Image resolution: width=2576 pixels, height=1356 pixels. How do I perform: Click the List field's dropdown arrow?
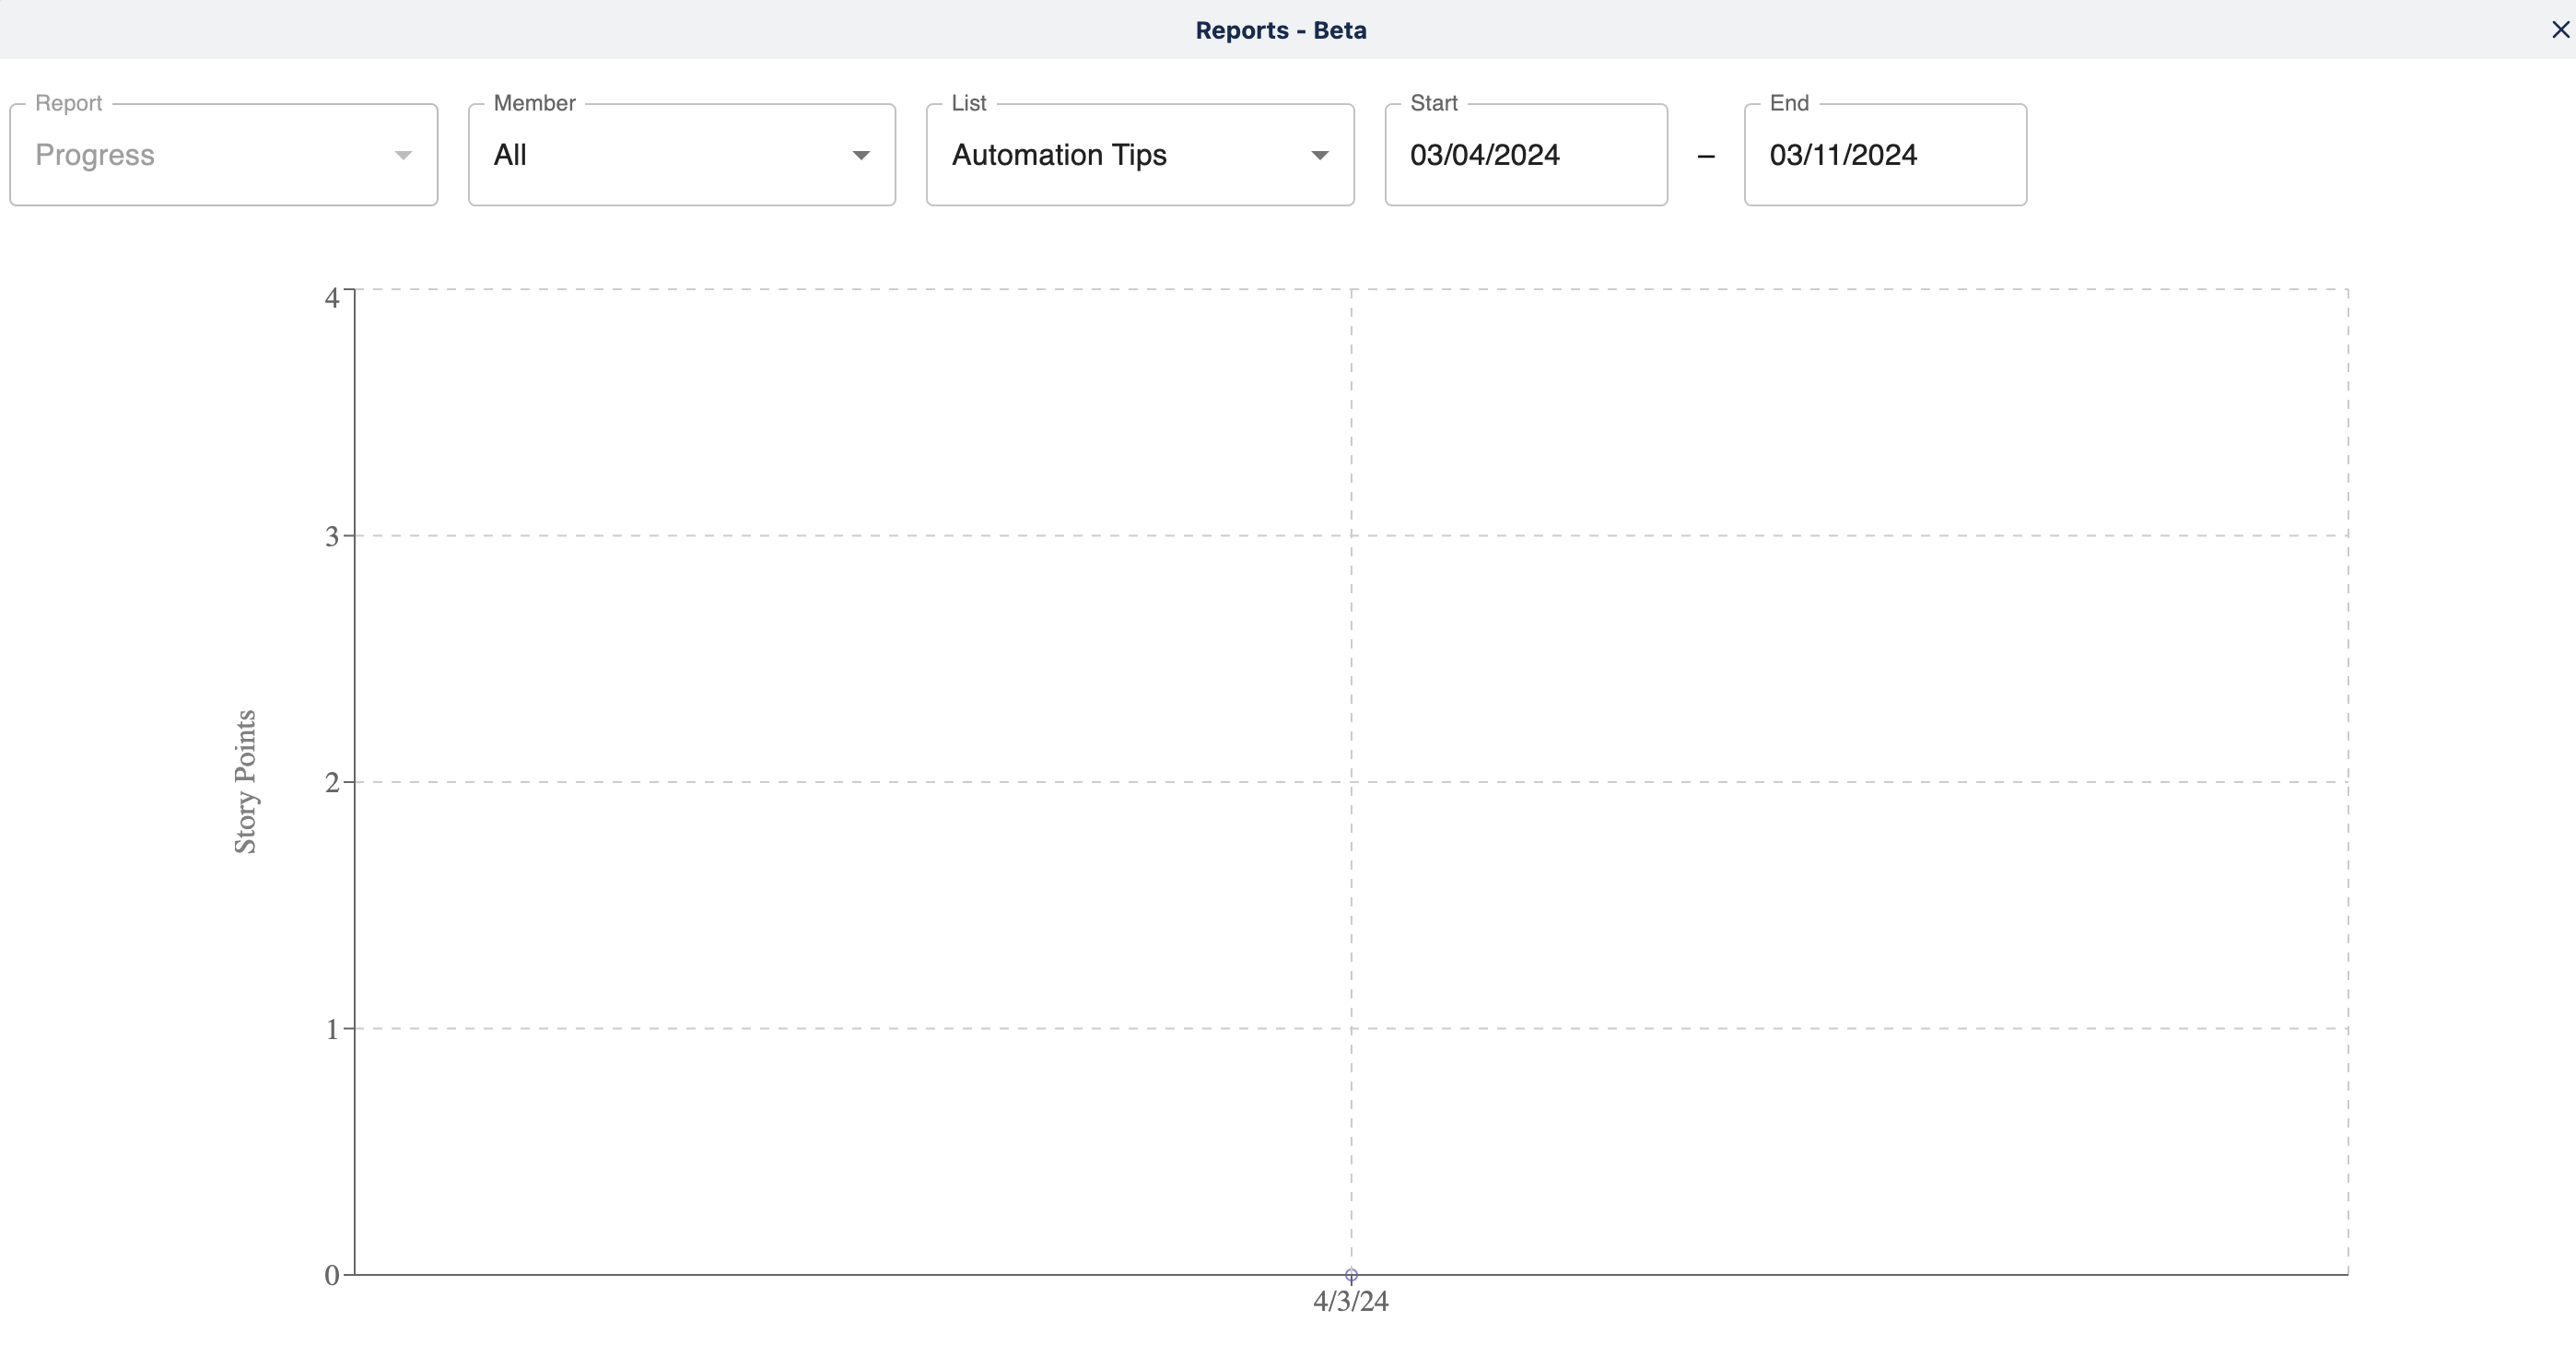click(1319, 155)
